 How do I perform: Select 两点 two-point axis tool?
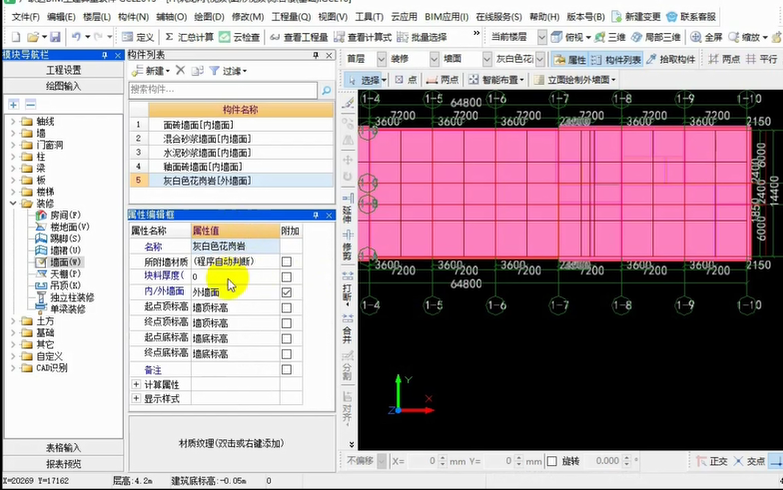724,59
